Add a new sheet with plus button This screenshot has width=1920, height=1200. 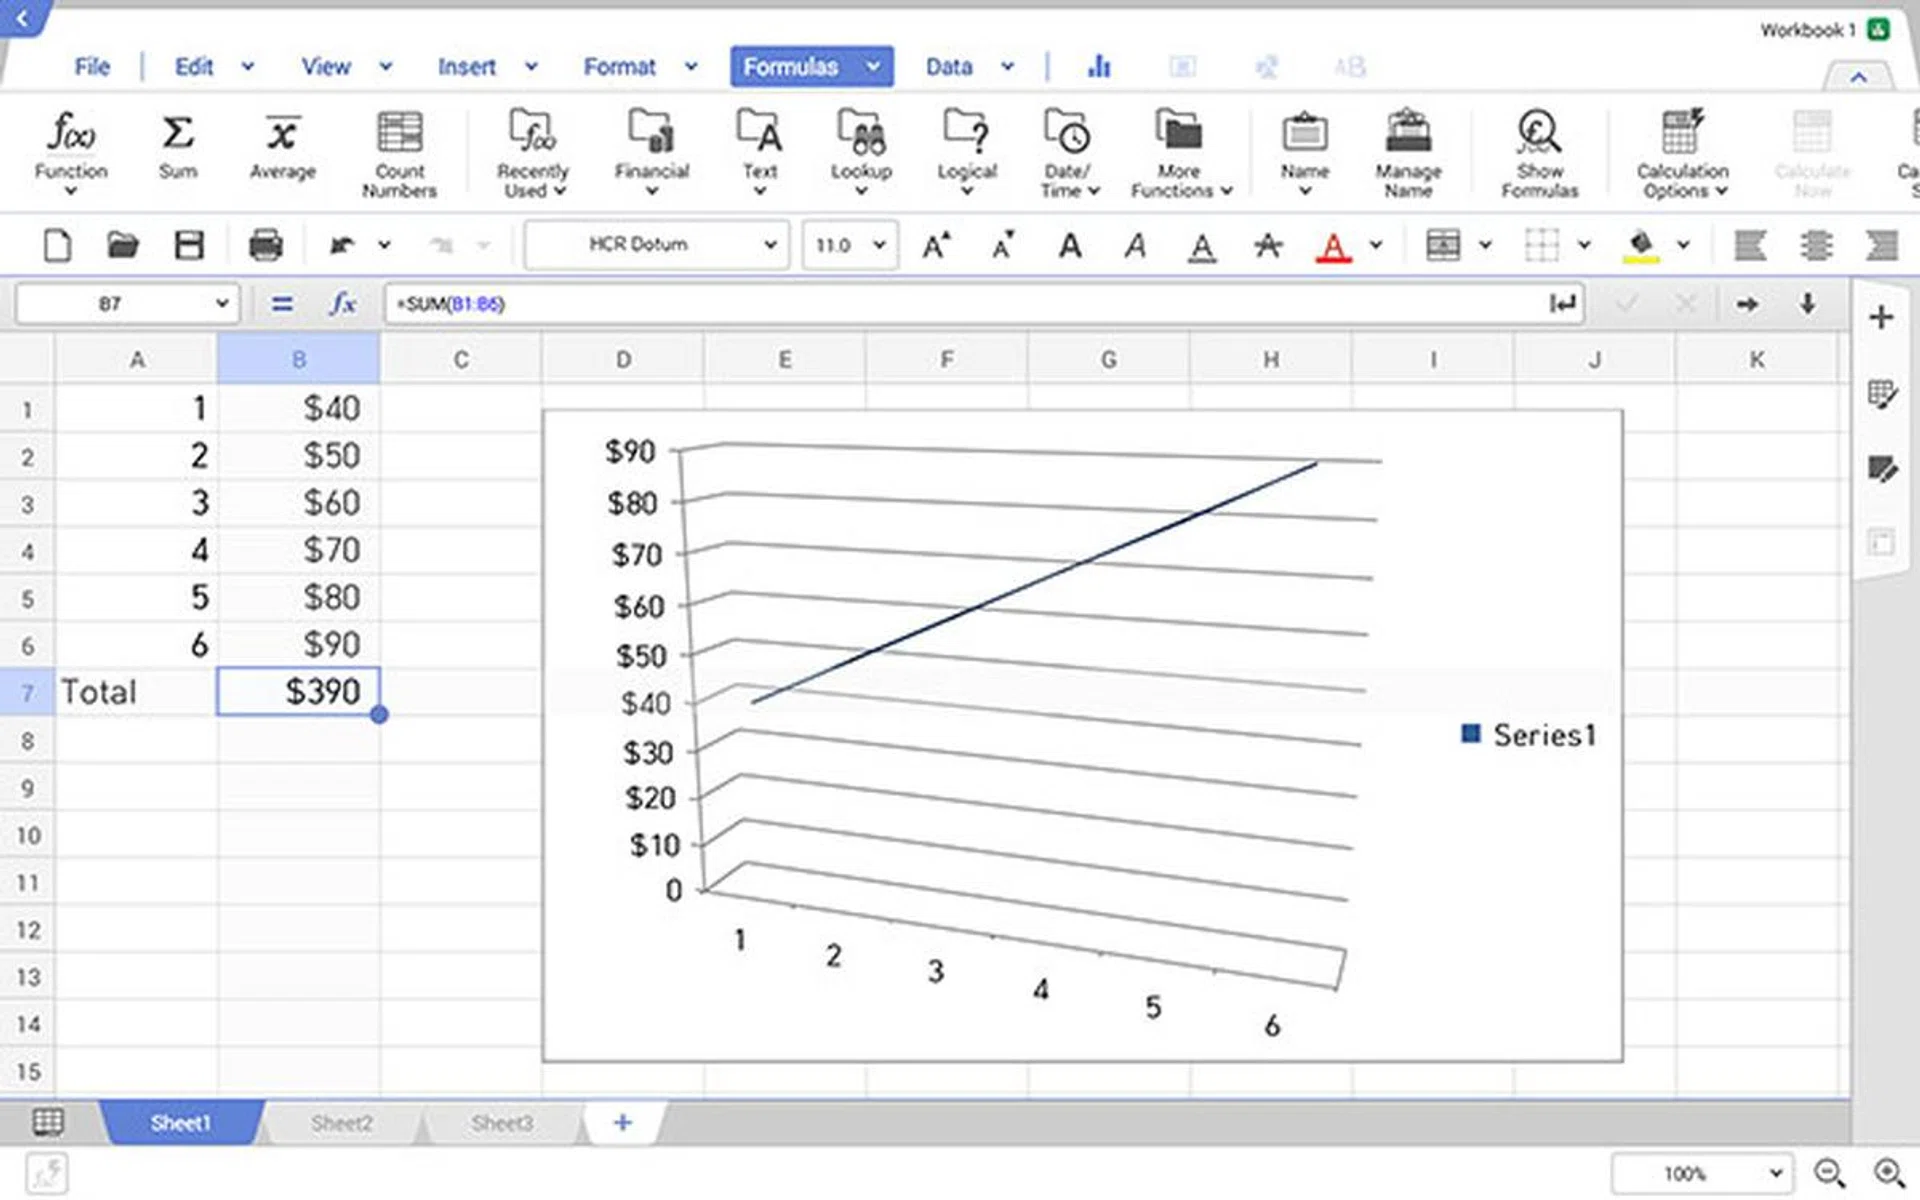tap(622, 1123)
